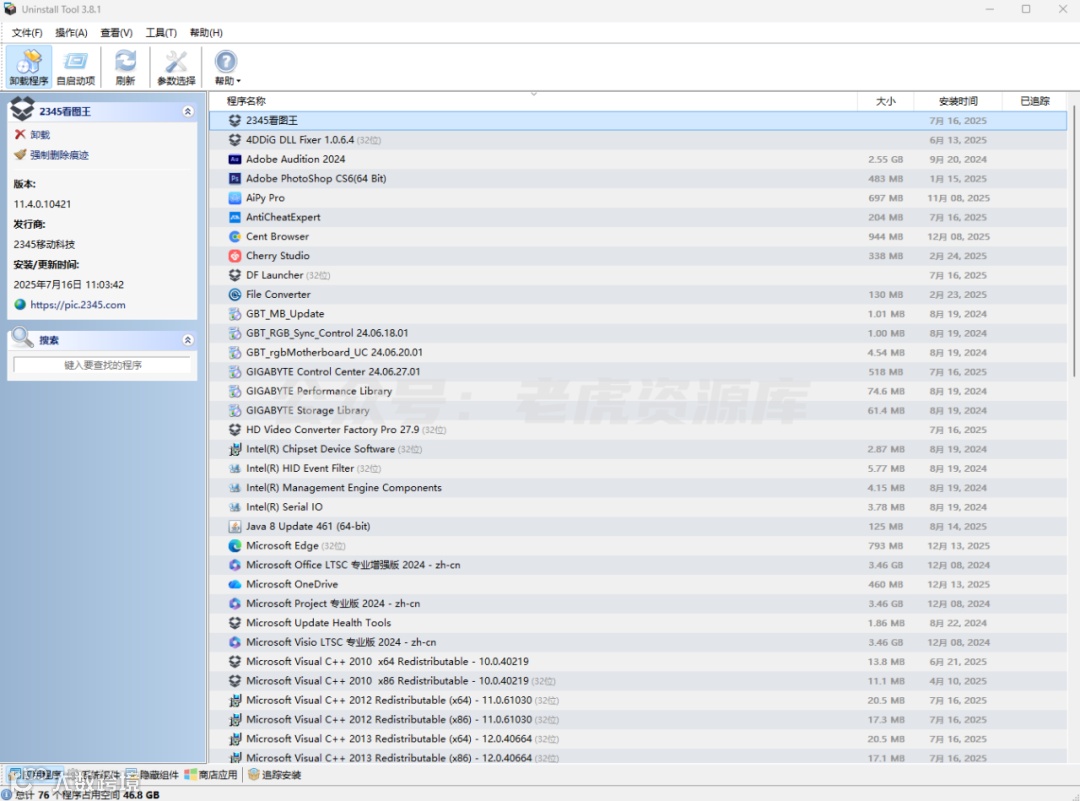The width and height of the screenshot is (1080, 801).
Task: Open 参数选择 preferences from the toolbar
Action: pos(176,67)
